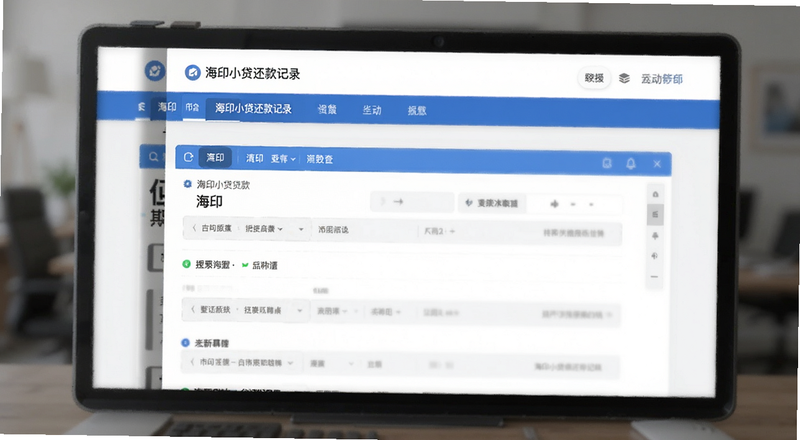Open the text link at the header's far right

click(x=662, y=79)
